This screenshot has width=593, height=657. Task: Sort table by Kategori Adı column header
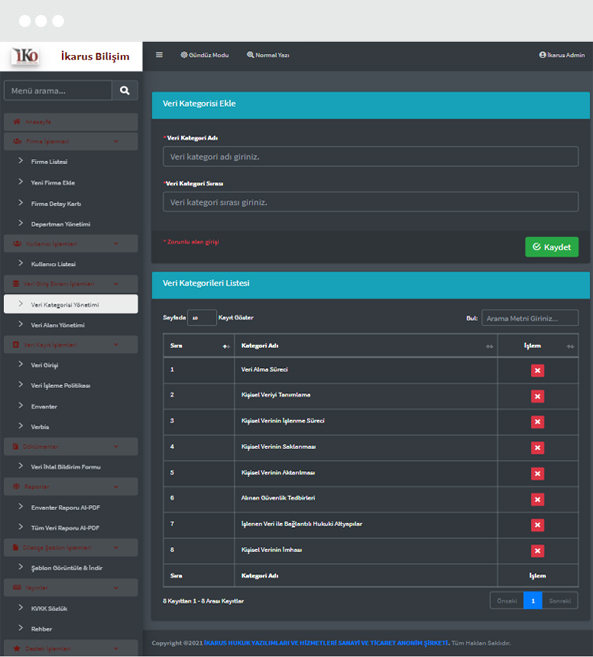(x=366, y=346)
